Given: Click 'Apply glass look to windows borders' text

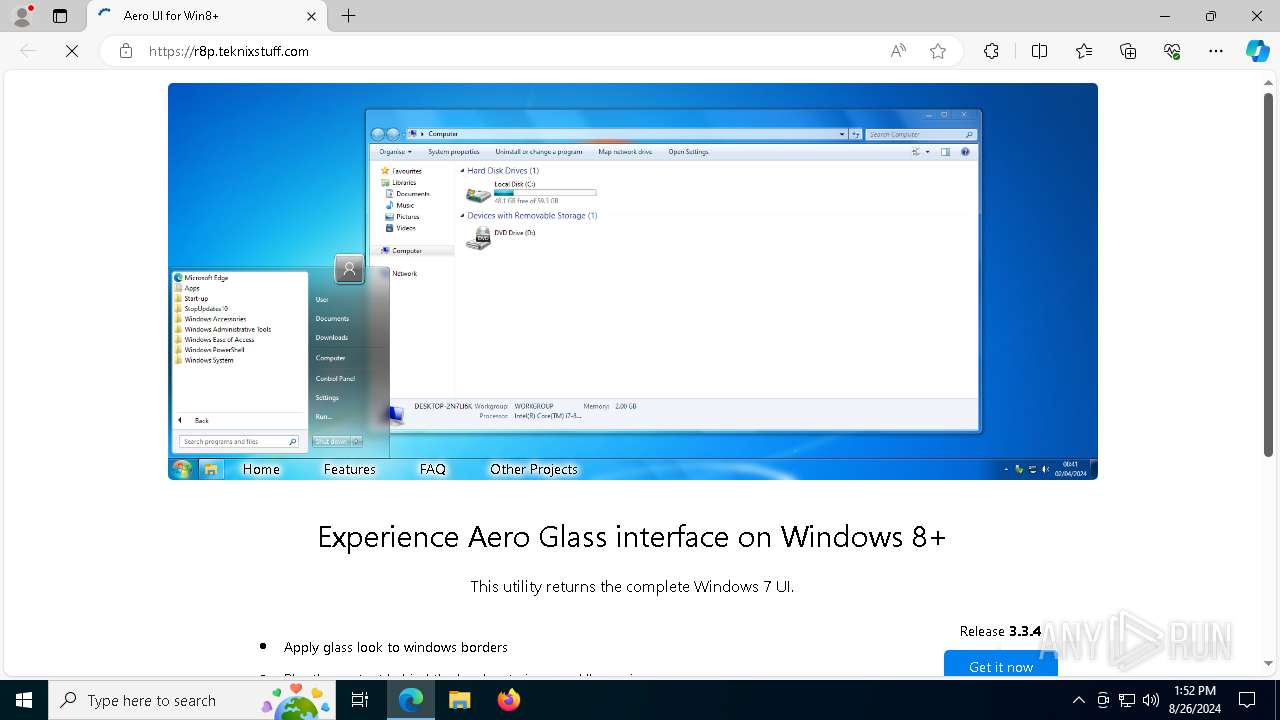Looking at the screenshot, I should point(396,647).
